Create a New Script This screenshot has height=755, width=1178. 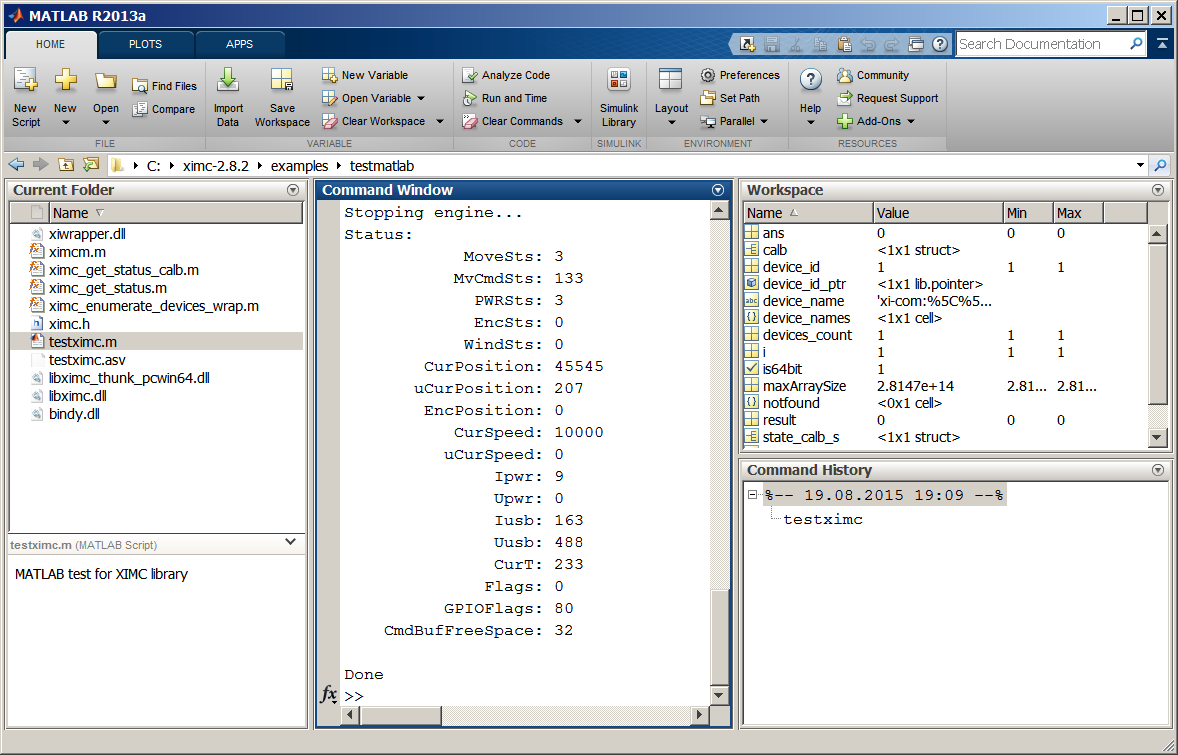(25, 95)
